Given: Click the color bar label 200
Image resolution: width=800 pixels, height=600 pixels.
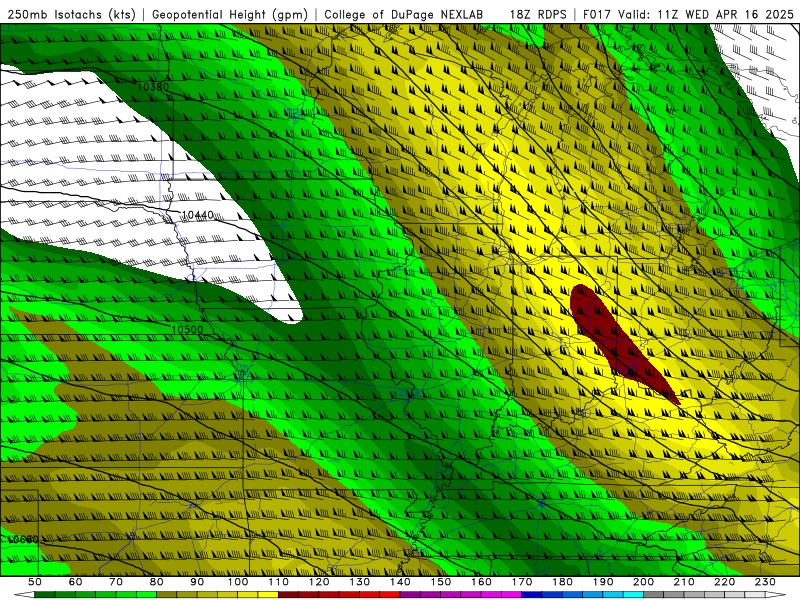Looking at the screenshot, I should click(x=644, y=582).
